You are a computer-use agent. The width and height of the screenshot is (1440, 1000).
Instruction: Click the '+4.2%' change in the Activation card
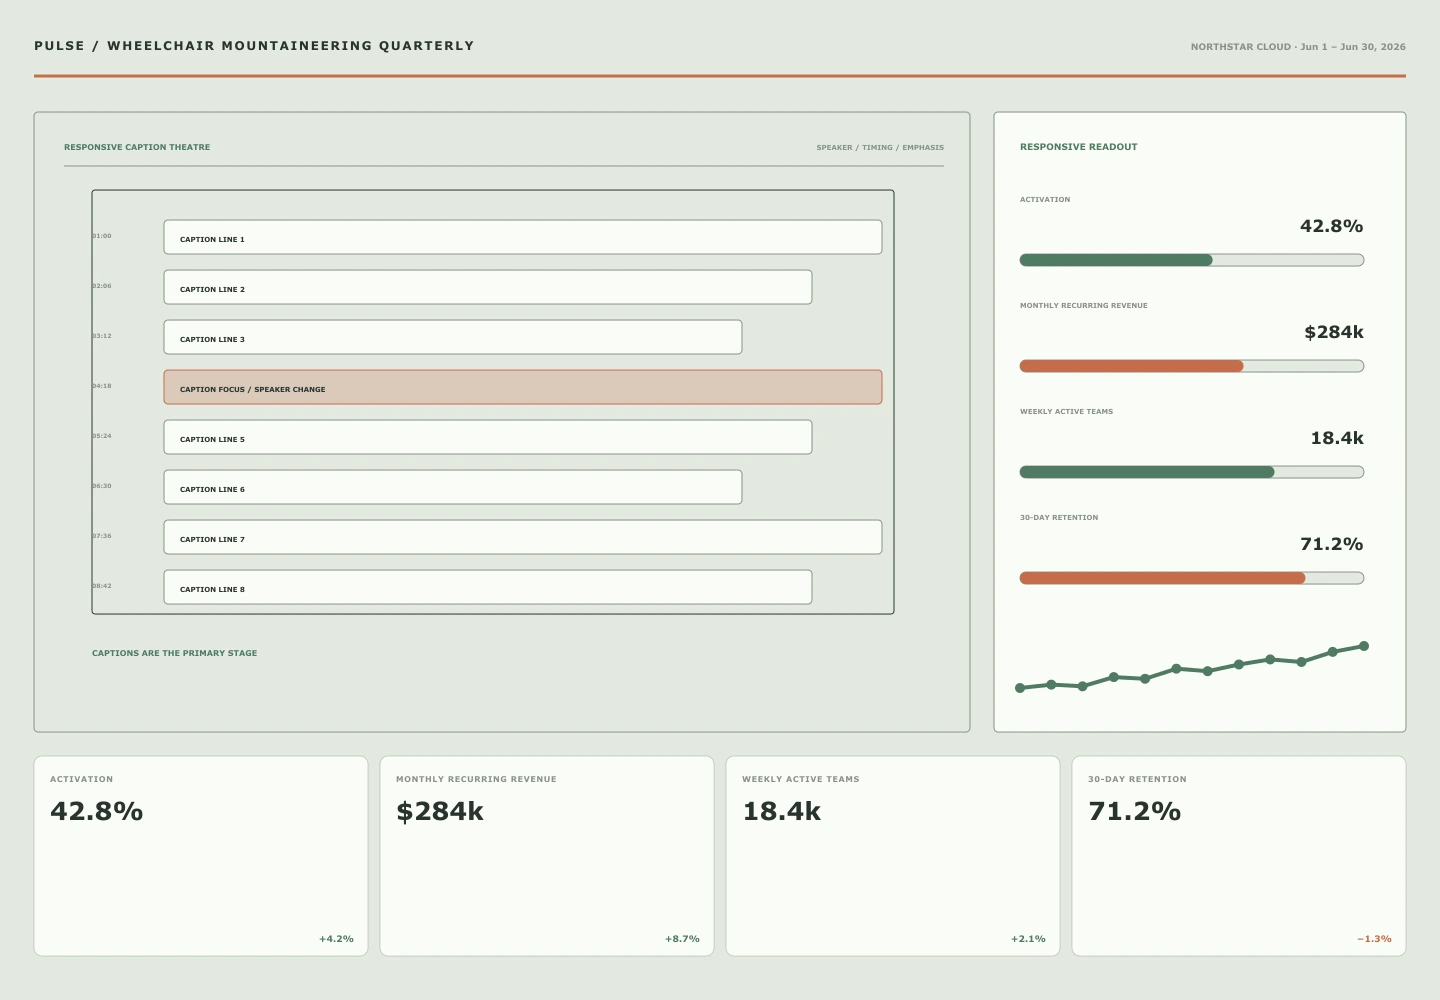[337, 939]
